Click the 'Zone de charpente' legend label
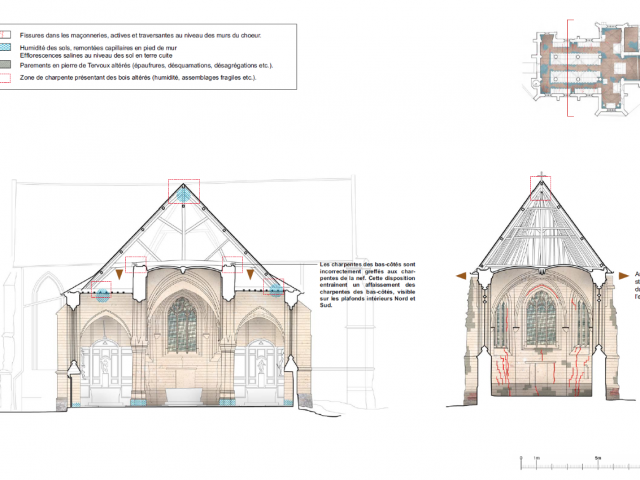Viewport: 640px width, 480px height. (x=130, y=76)
